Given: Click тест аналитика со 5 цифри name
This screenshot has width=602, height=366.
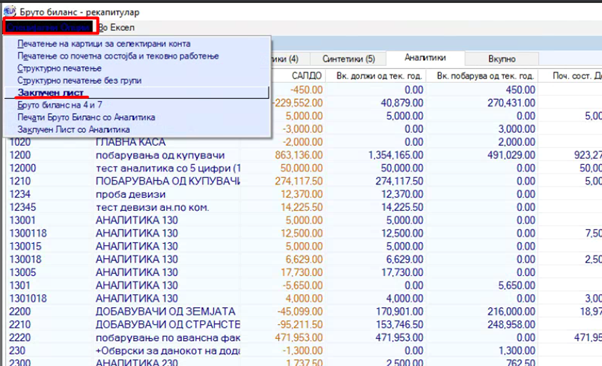Looking at the screenshot, I should (168, 168).
